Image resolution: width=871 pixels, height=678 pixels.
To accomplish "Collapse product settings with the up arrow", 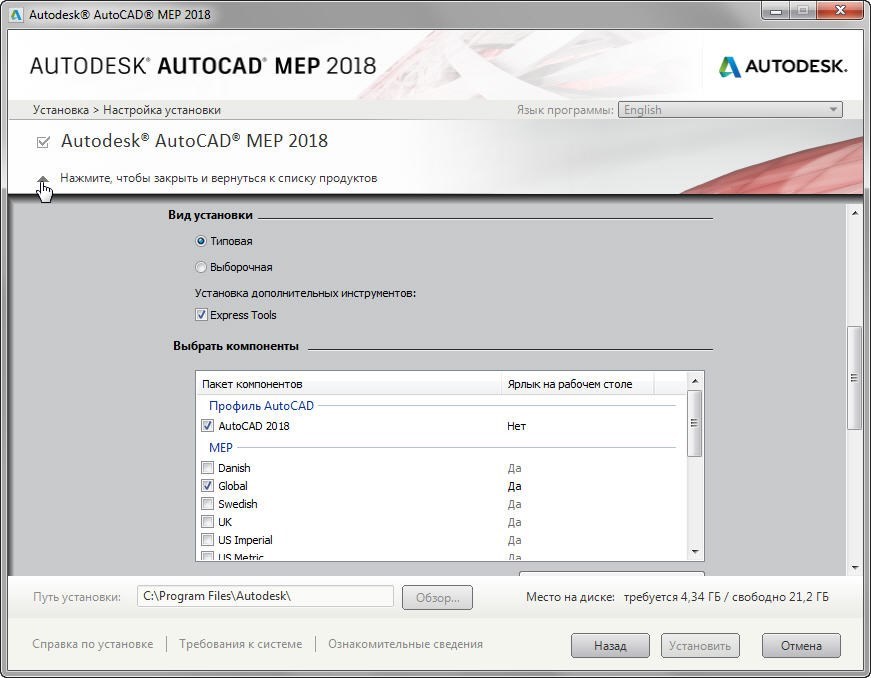I will tap(43, 179).
